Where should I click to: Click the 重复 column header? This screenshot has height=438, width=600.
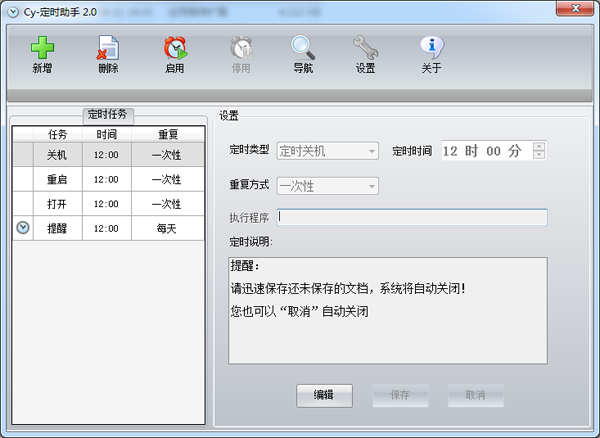[168, 134]
